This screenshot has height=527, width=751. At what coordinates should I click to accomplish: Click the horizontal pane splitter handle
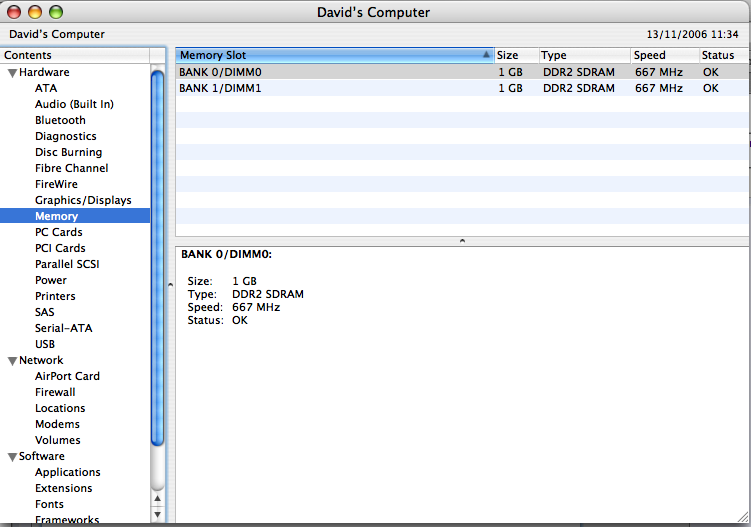(x=462, y=241)
